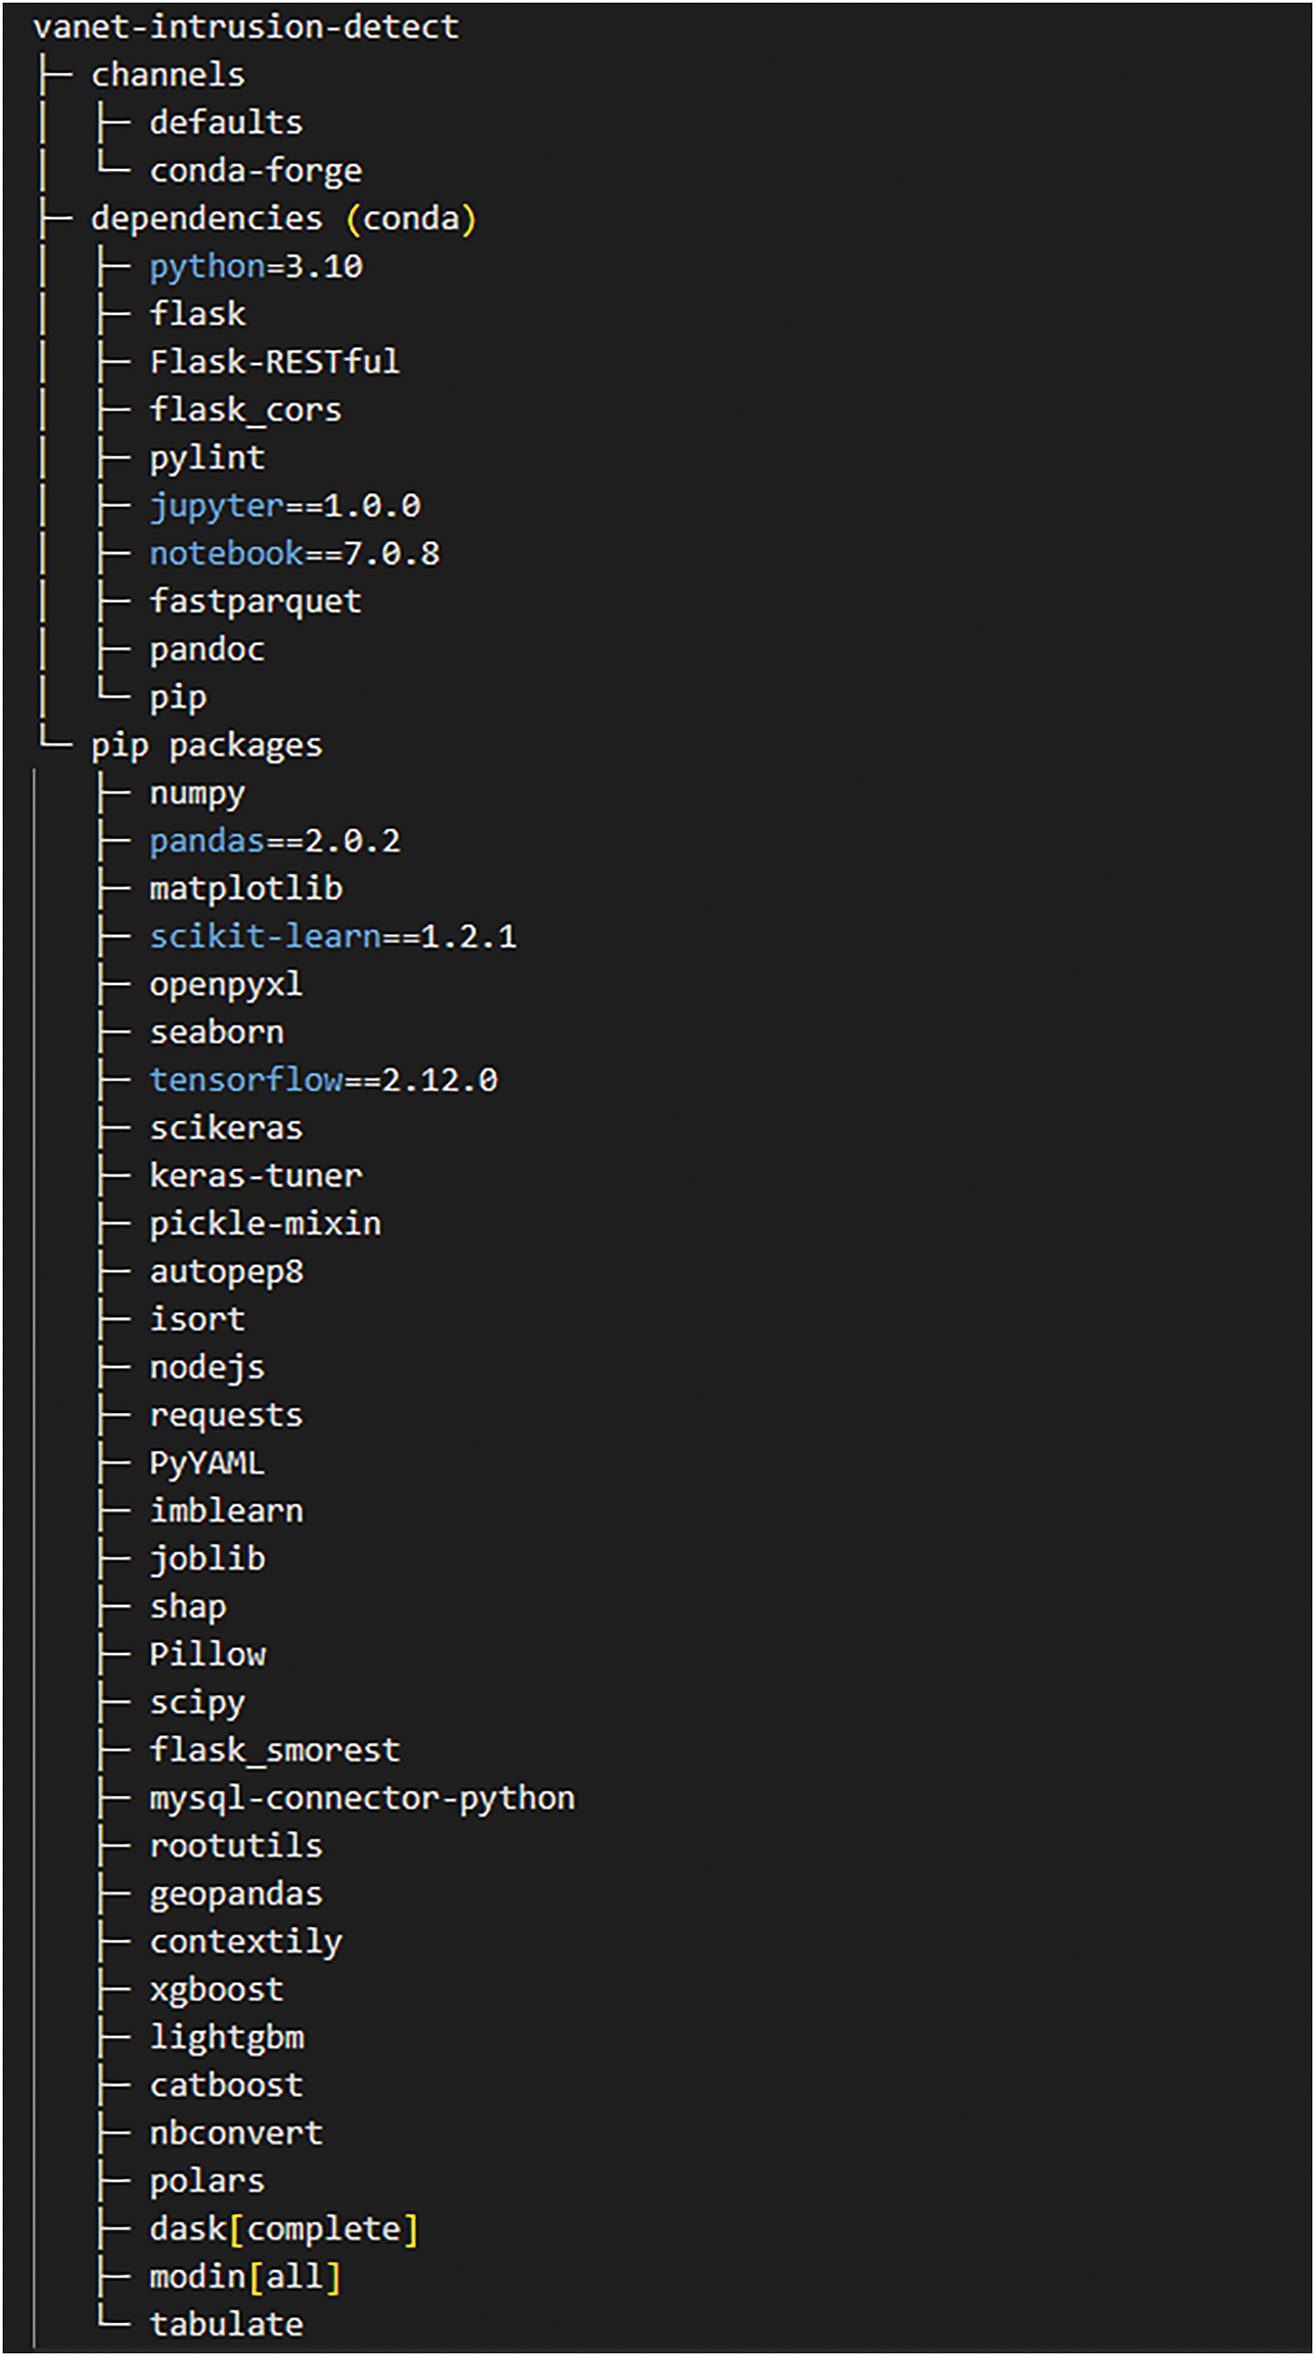
Task: Click the modin[all] package entry
Action: pyautogui.click(x=245, y=2277)
